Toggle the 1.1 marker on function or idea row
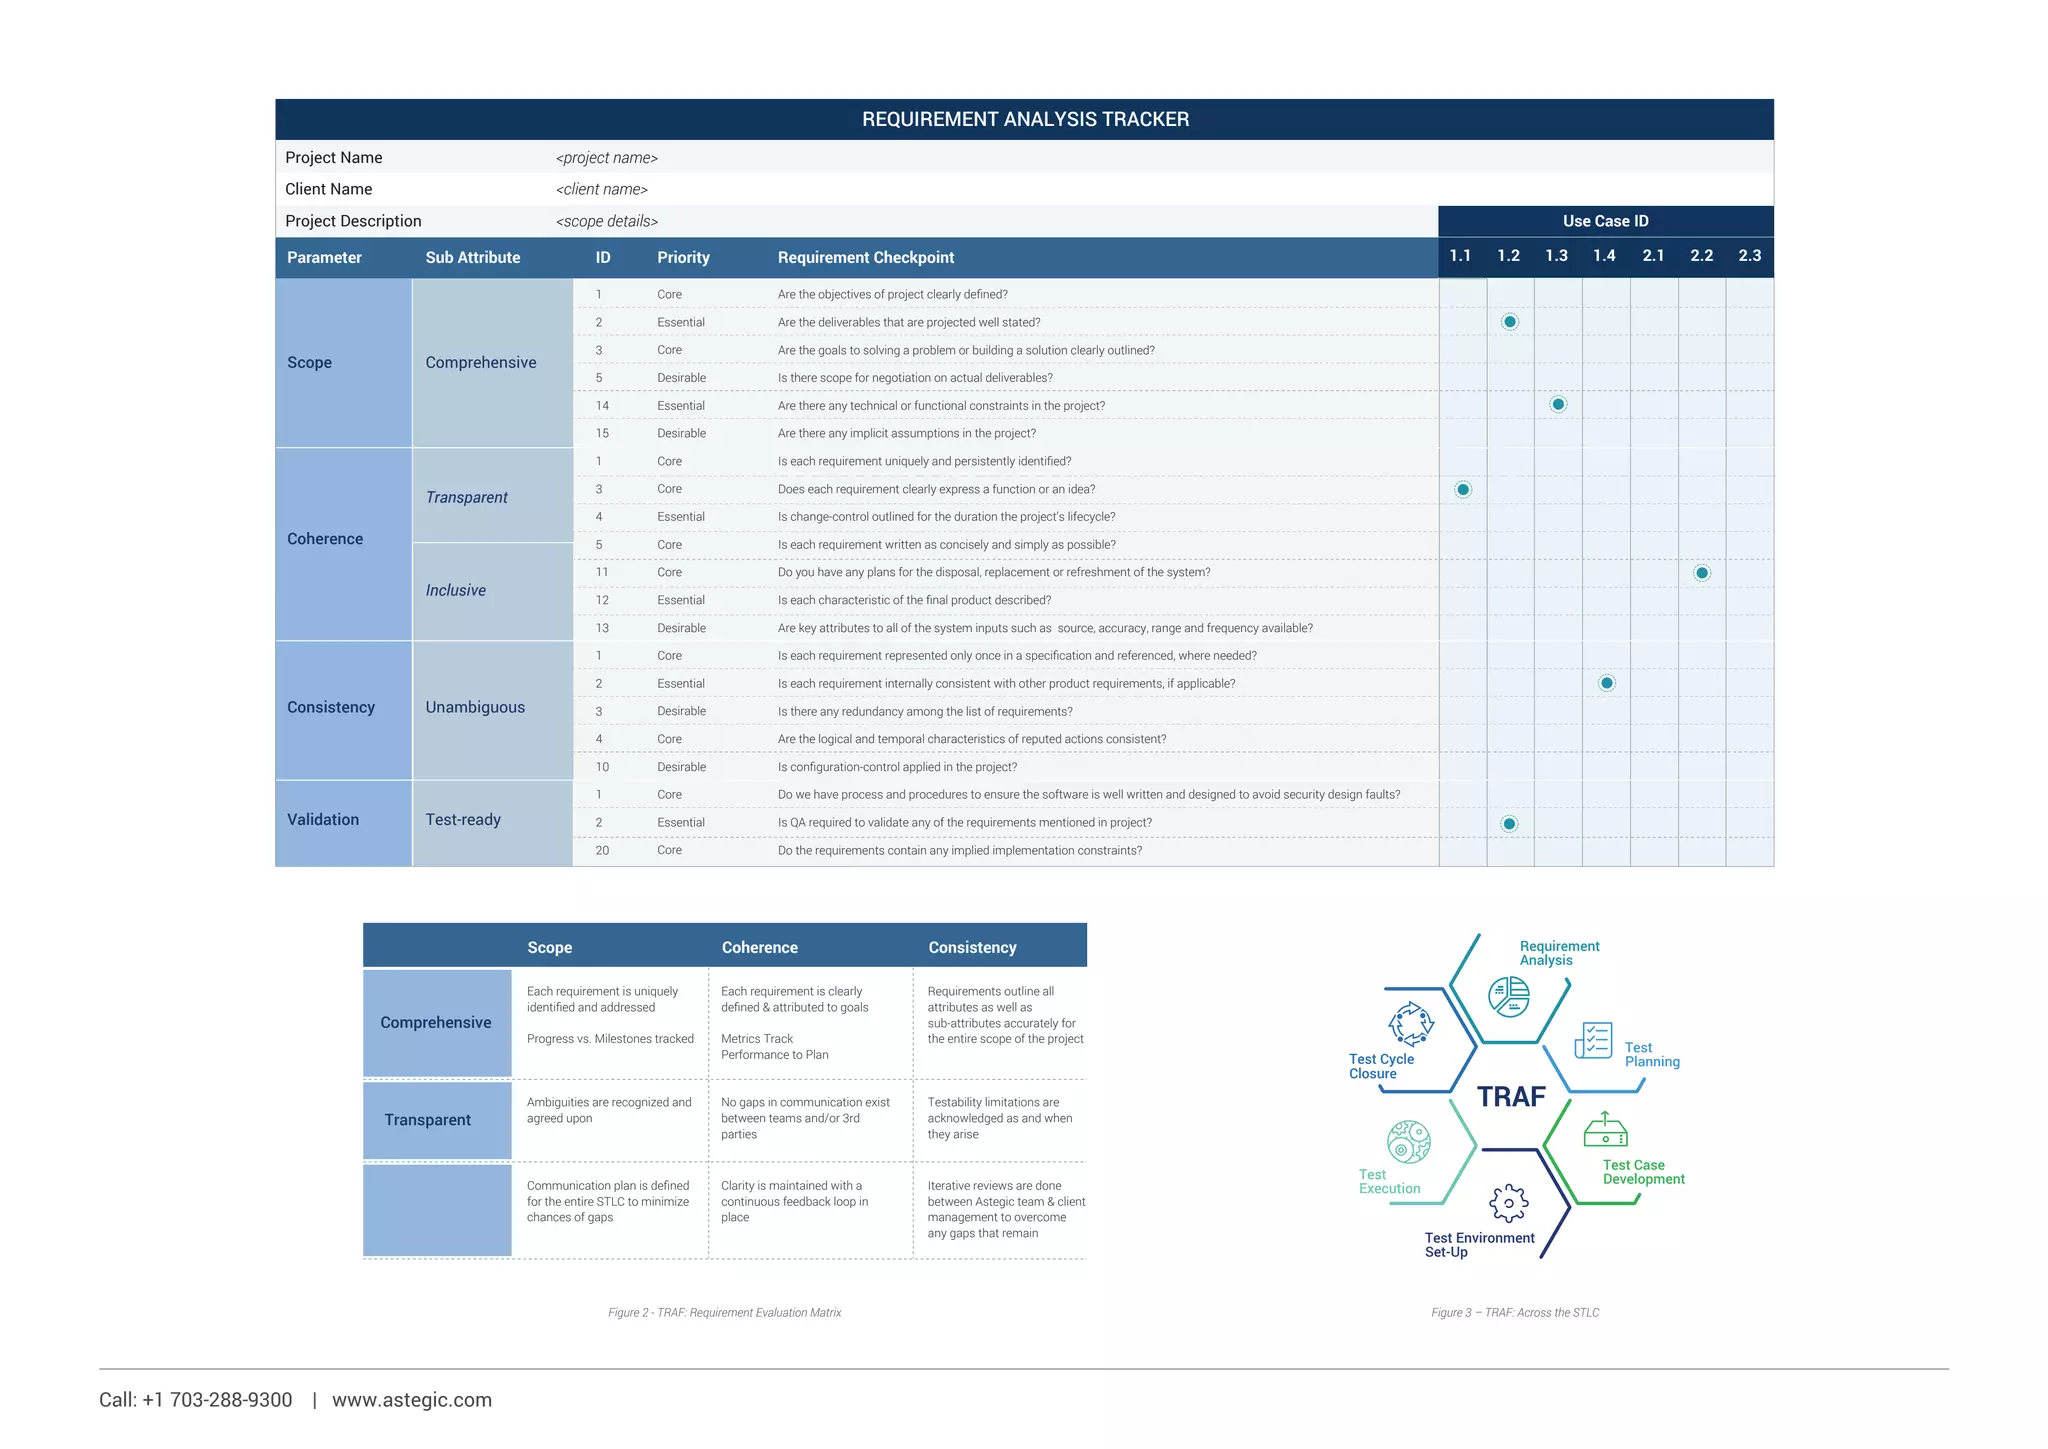Screen dimensions: 2048x1449 (1463, 490)
